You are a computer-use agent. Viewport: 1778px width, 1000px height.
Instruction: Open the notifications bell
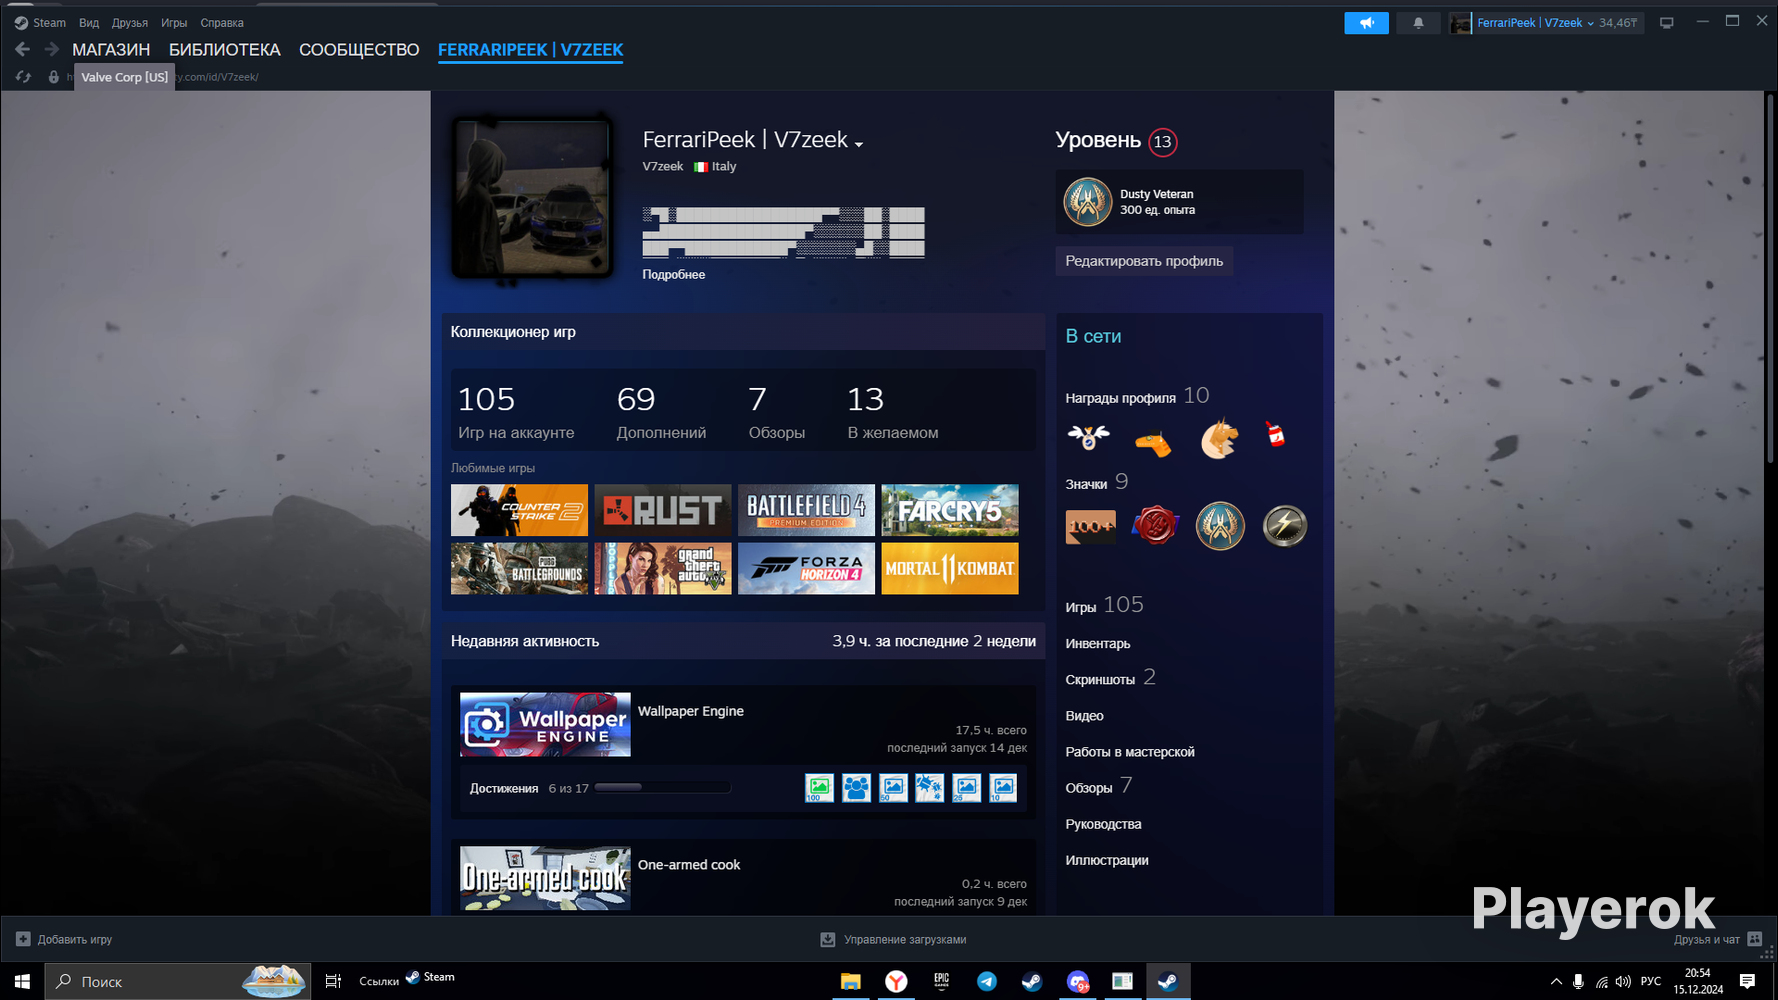pyautogui.click(x=1418, y=23)
